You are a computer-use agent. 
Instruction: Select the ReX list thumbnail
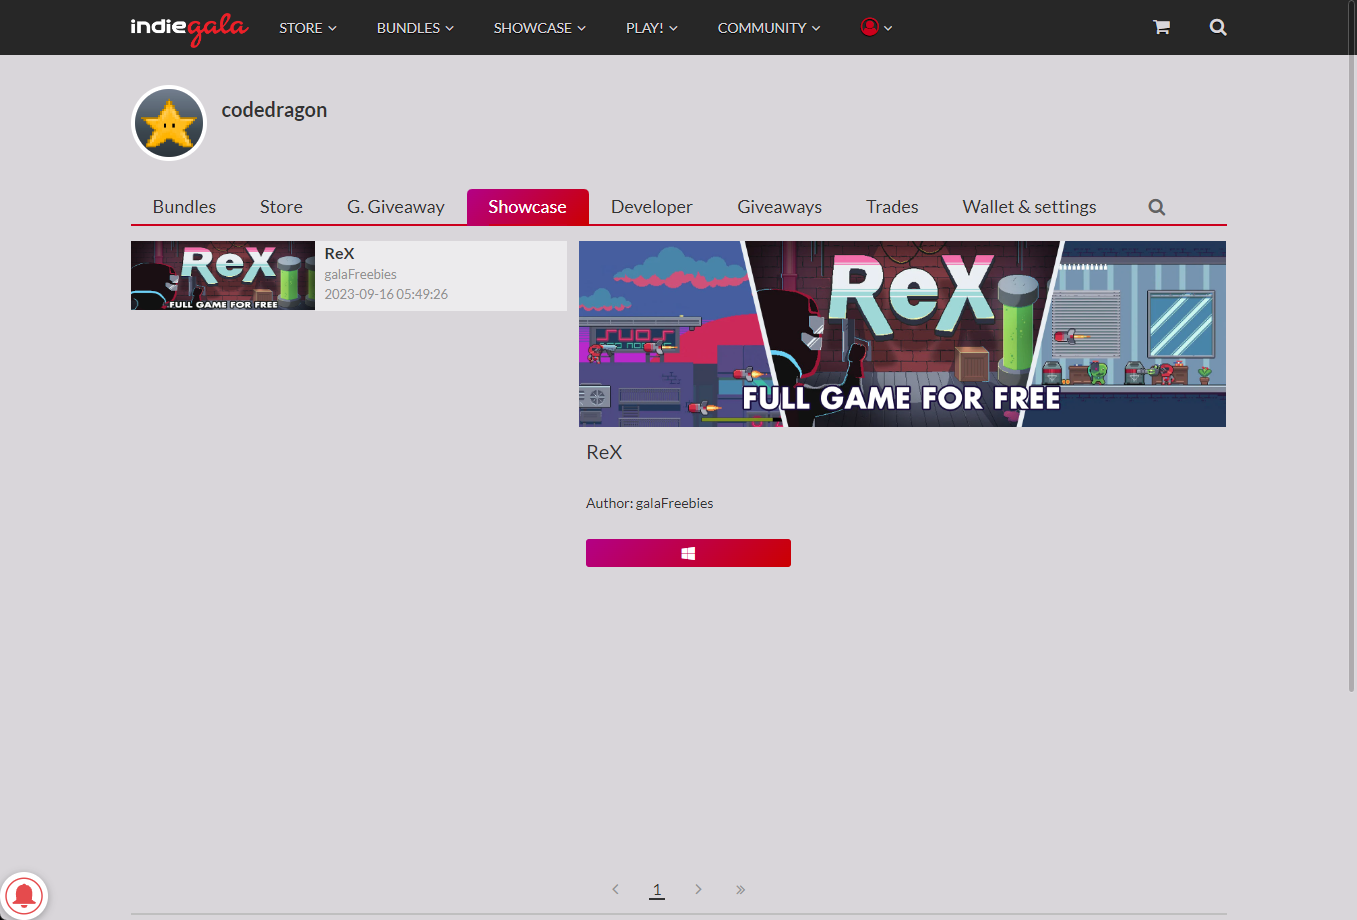coord(223,275)
